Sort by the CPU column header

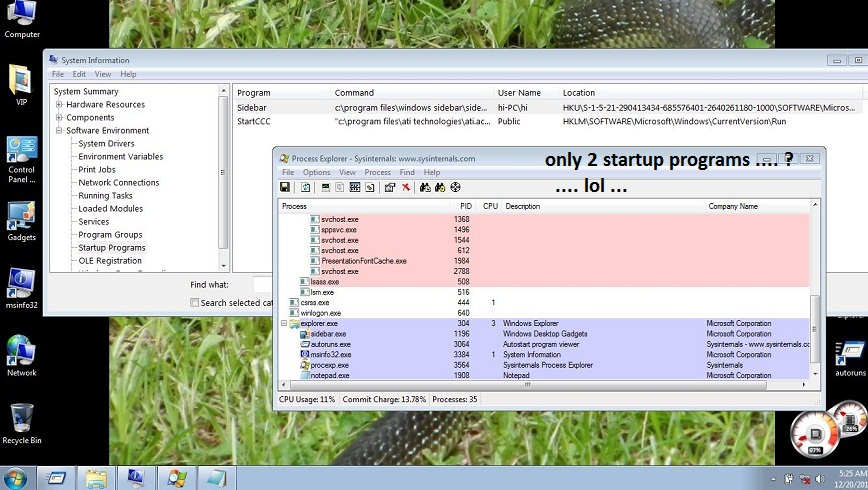click(489, 206)
